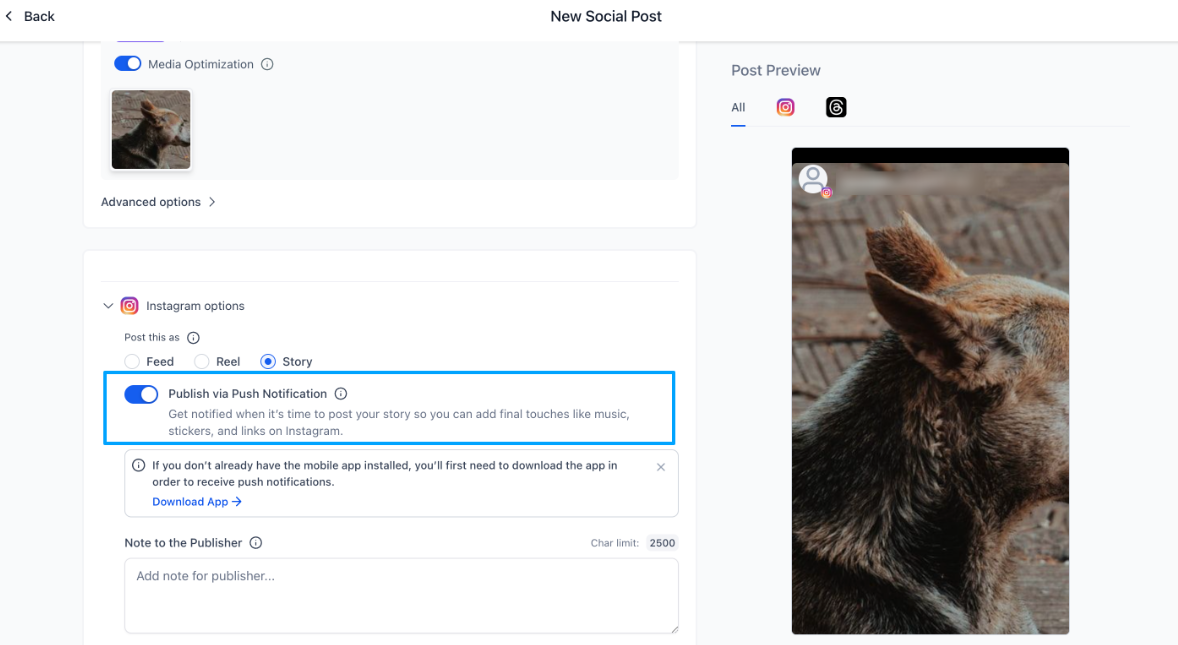Choose the Story radio option
This screenshot has height=645, width=1178.
coord(268,362)
